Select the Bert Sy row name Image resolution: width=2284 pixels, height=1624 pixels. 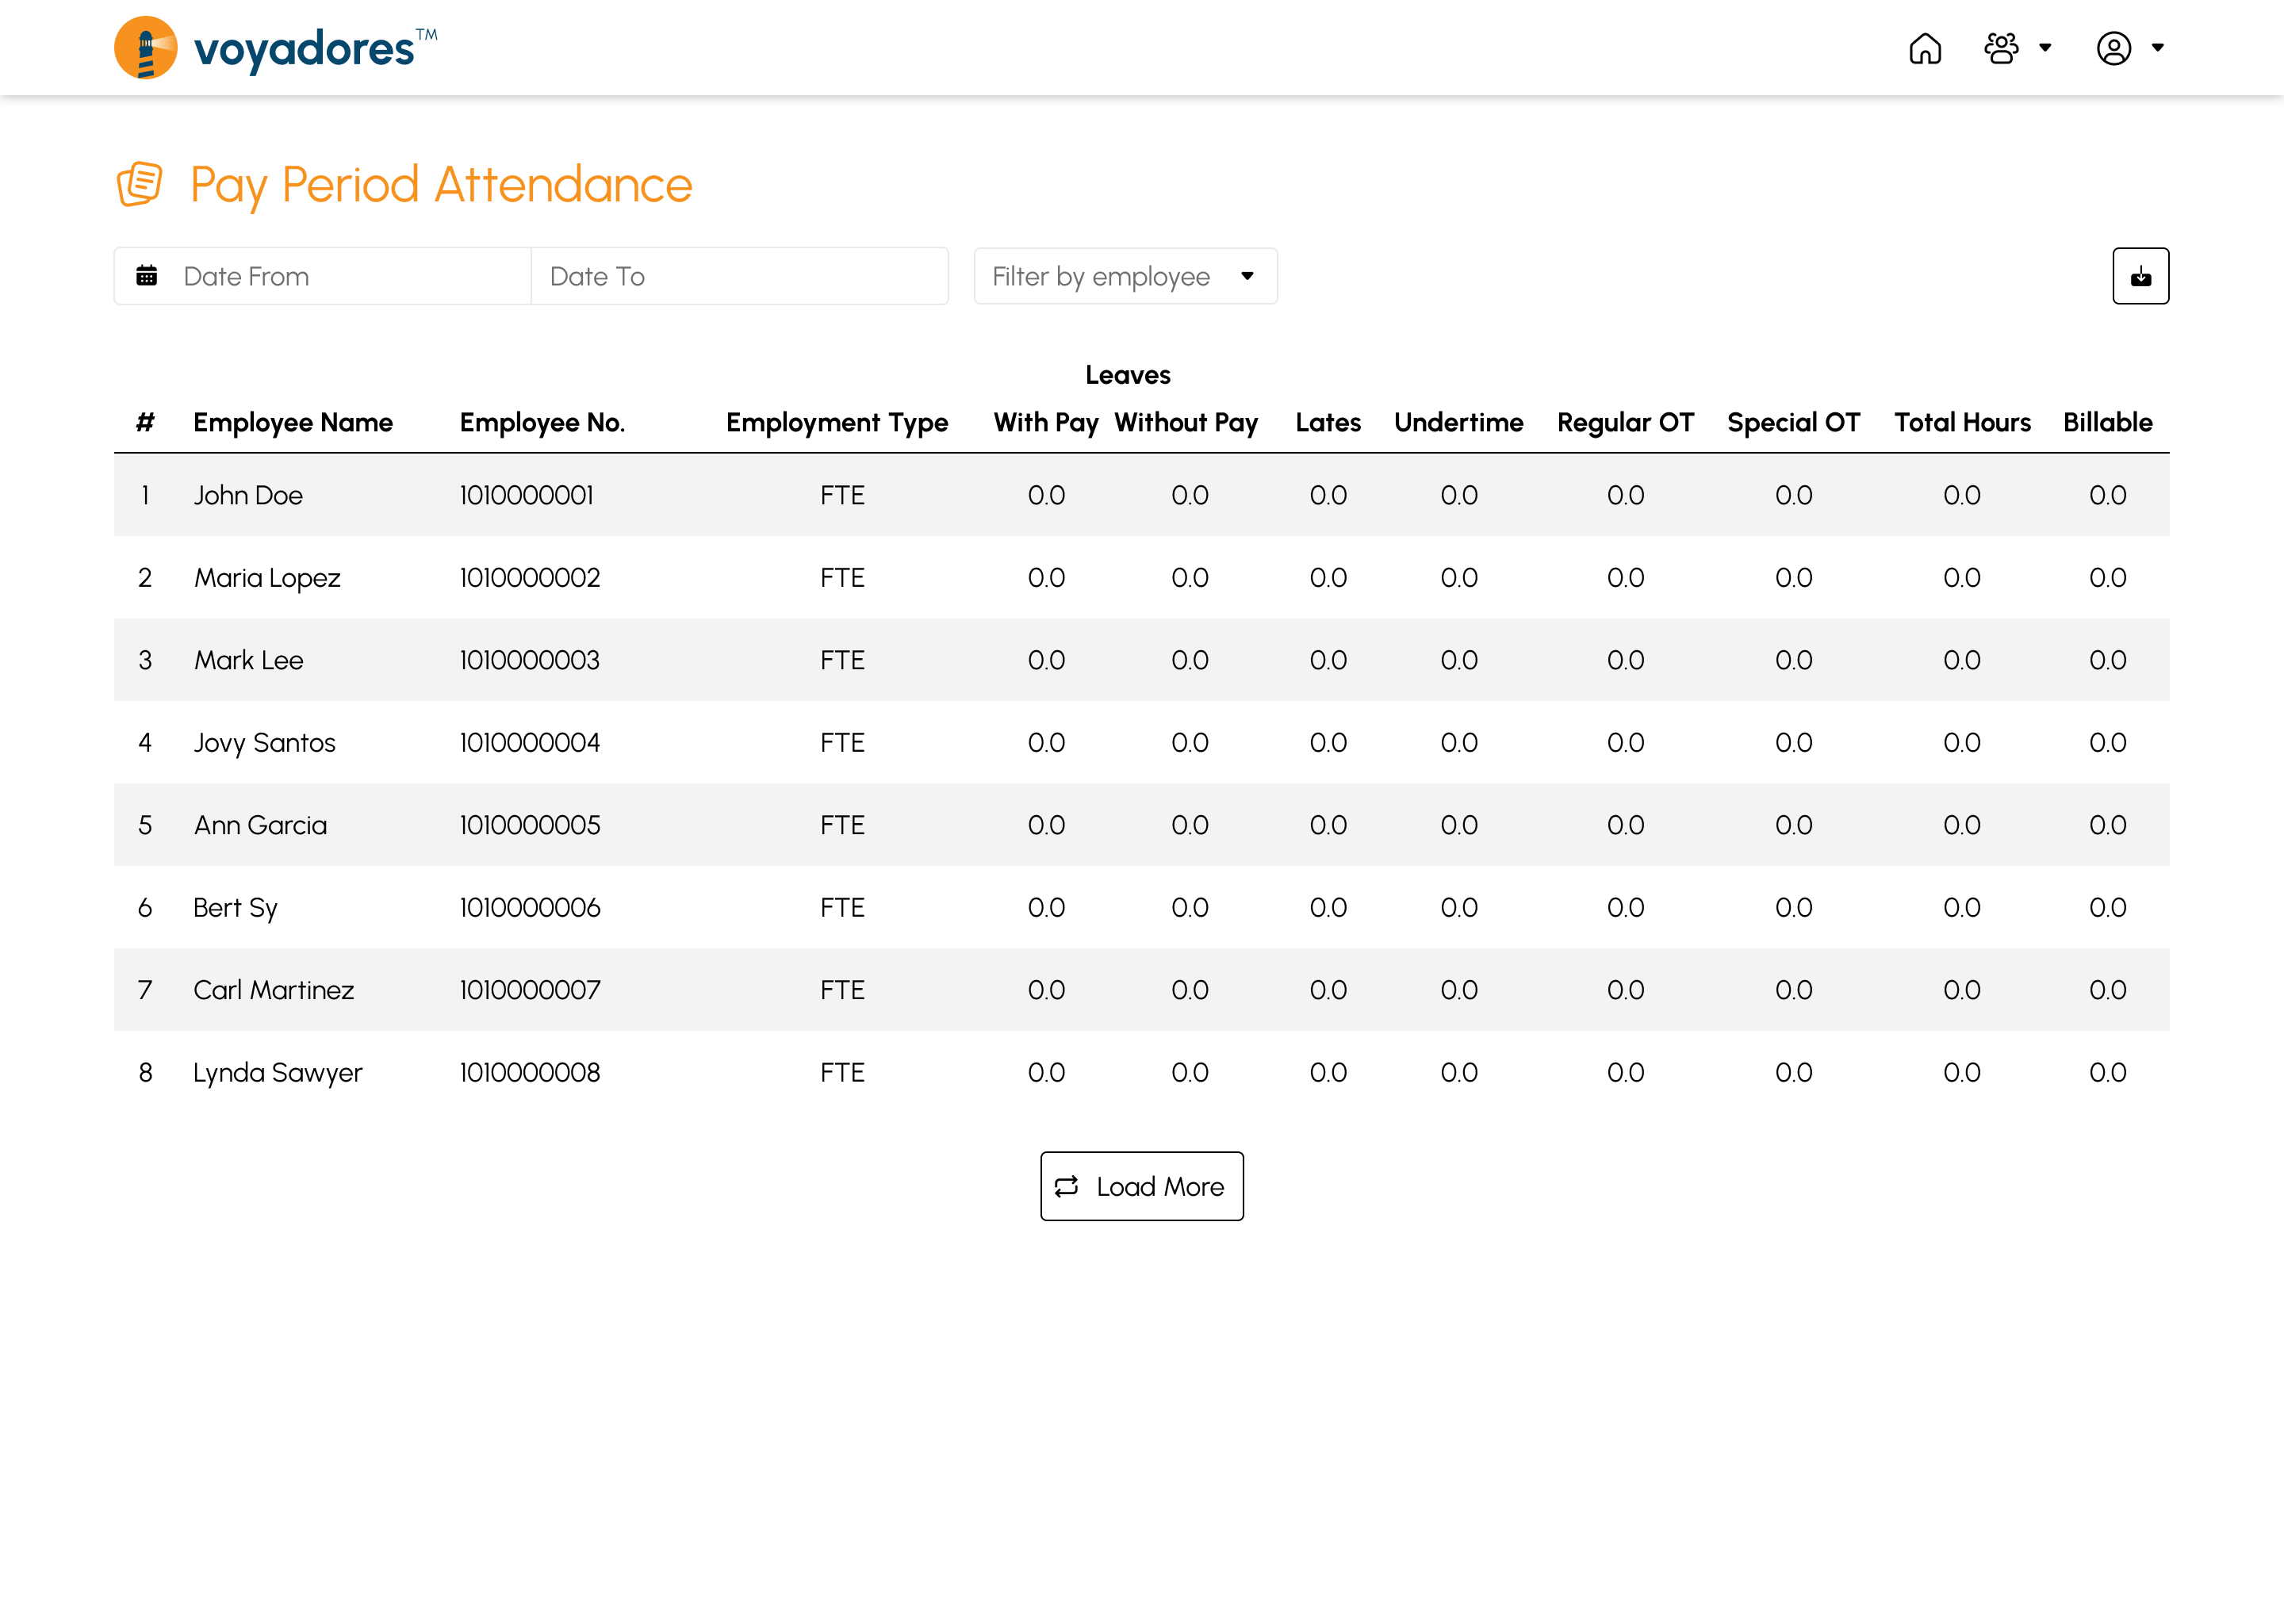pyautogui.click(x=235, y=908)
